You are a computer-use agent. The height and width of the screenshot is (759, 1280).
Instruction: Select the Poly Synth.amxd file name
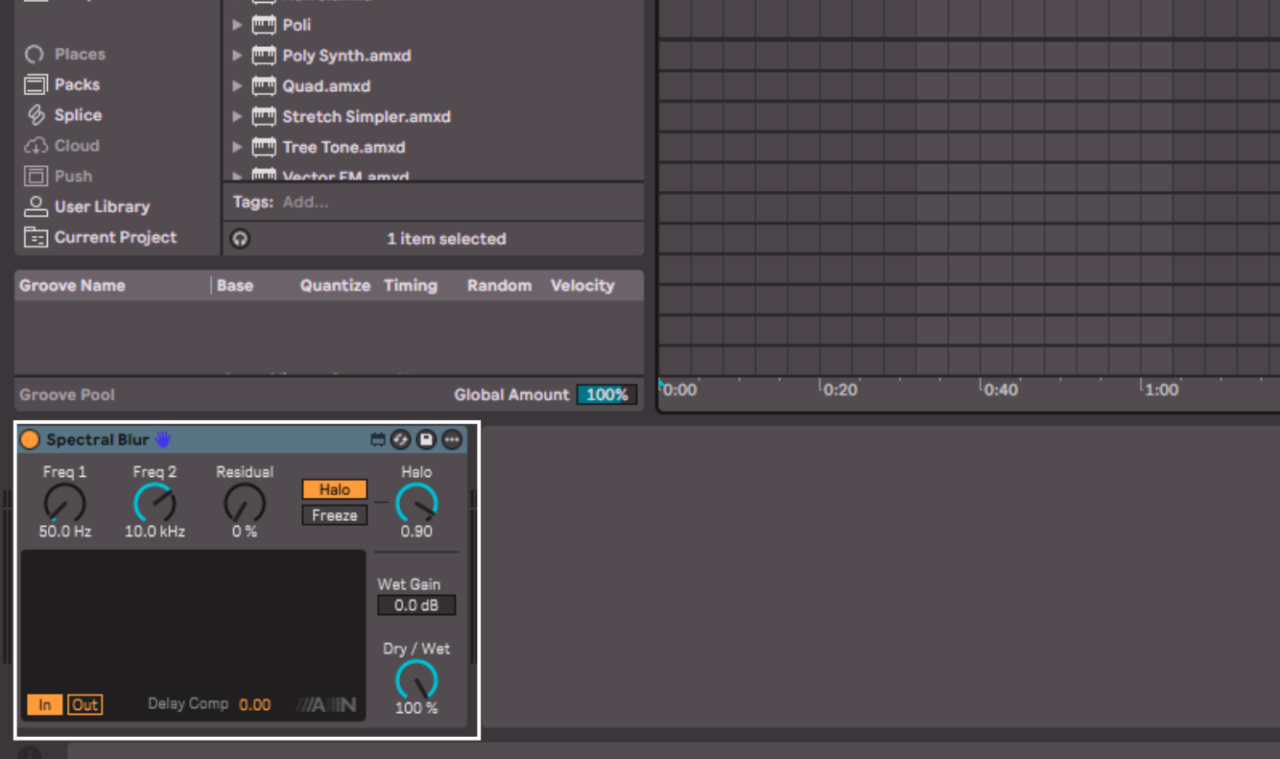pyautogui.click(x=347, y=56)
